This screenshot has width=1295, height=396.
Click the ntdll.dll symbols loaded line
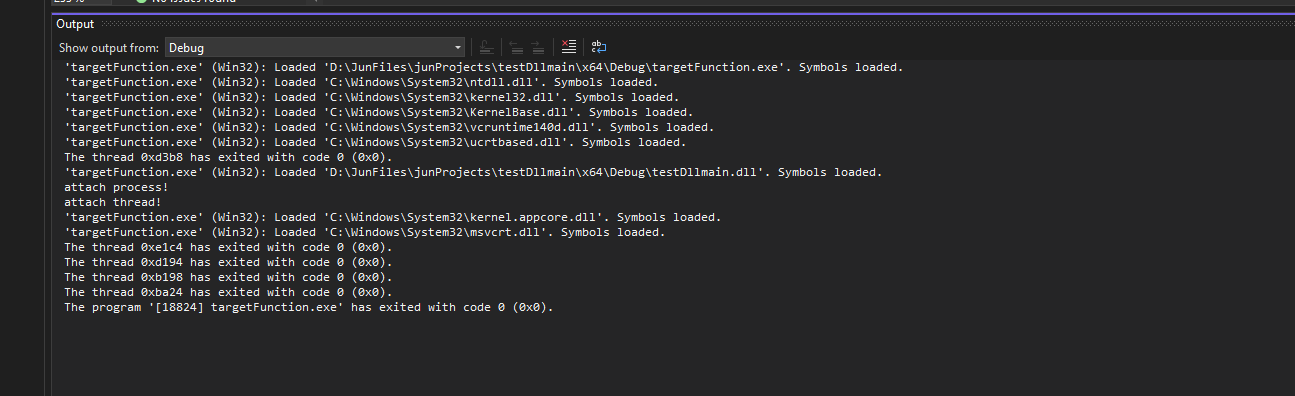pos(361,82)
